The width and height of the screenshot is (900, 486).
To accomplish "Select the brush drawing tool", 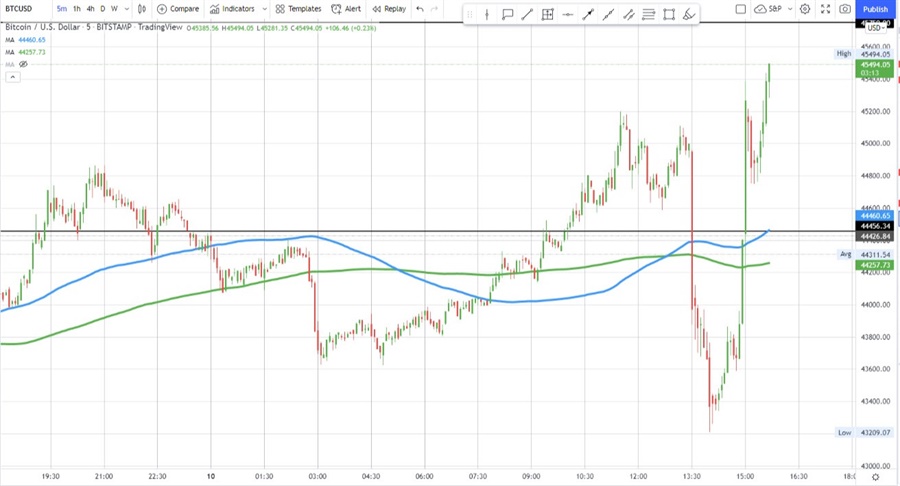I will (x=689, y=15).
